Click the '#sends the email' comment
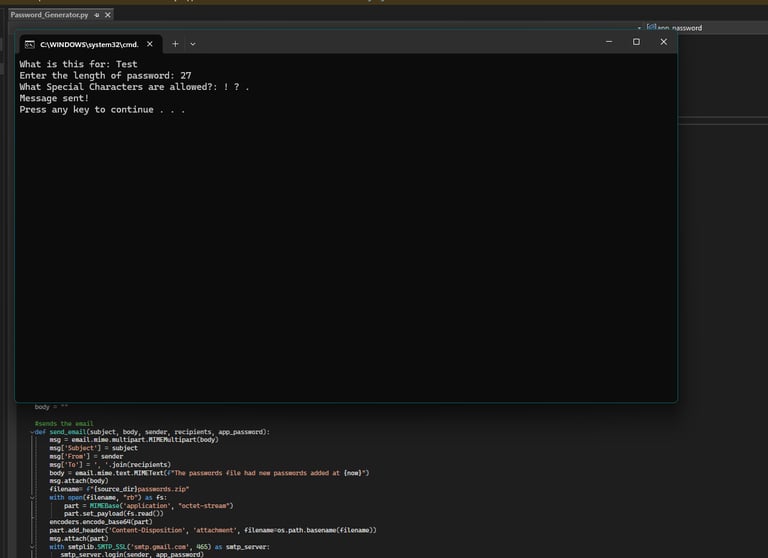Screen dimensions: 768x558 click(64, 424)
